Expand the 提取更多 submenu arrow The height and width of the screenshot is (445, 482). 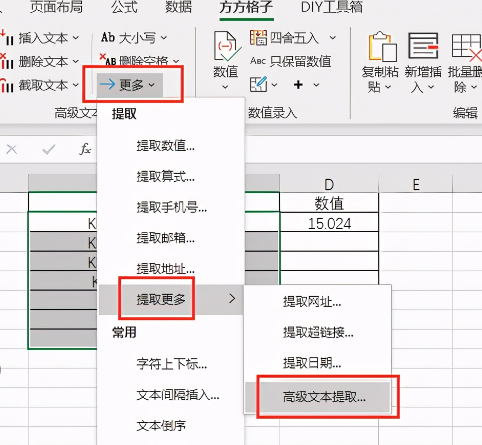coord(232,299)
